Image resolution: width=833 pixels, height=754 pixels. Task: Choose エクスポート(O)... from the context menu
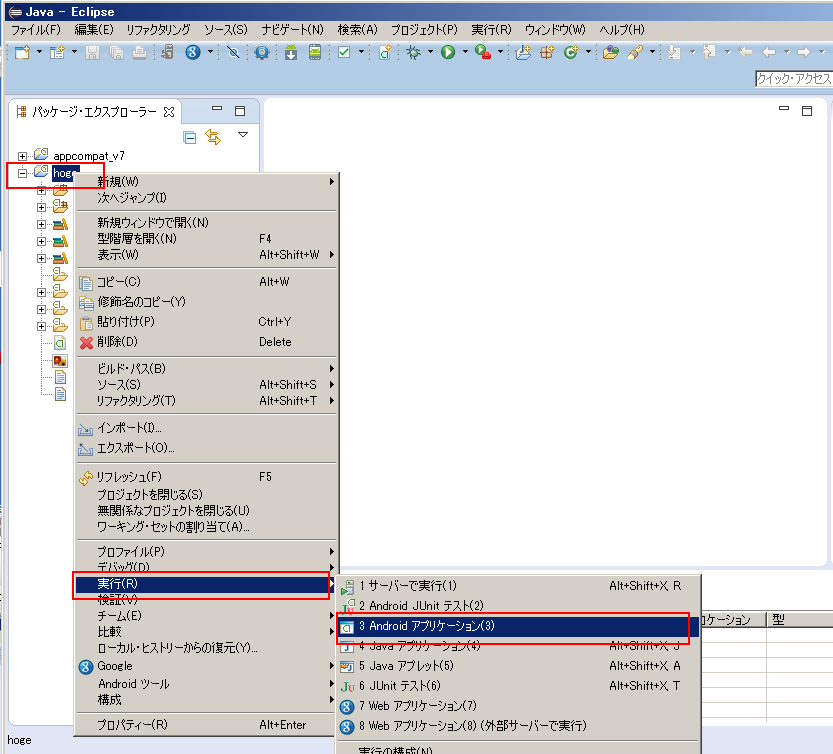(x=206, y=448)
